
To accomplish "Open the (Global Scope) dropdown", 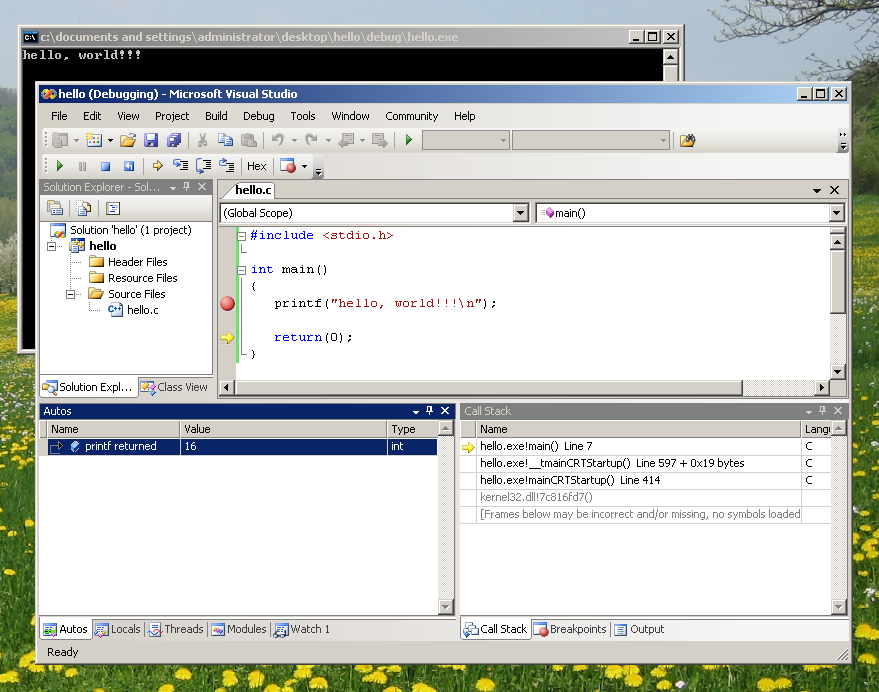I will (x=520, y=213).
